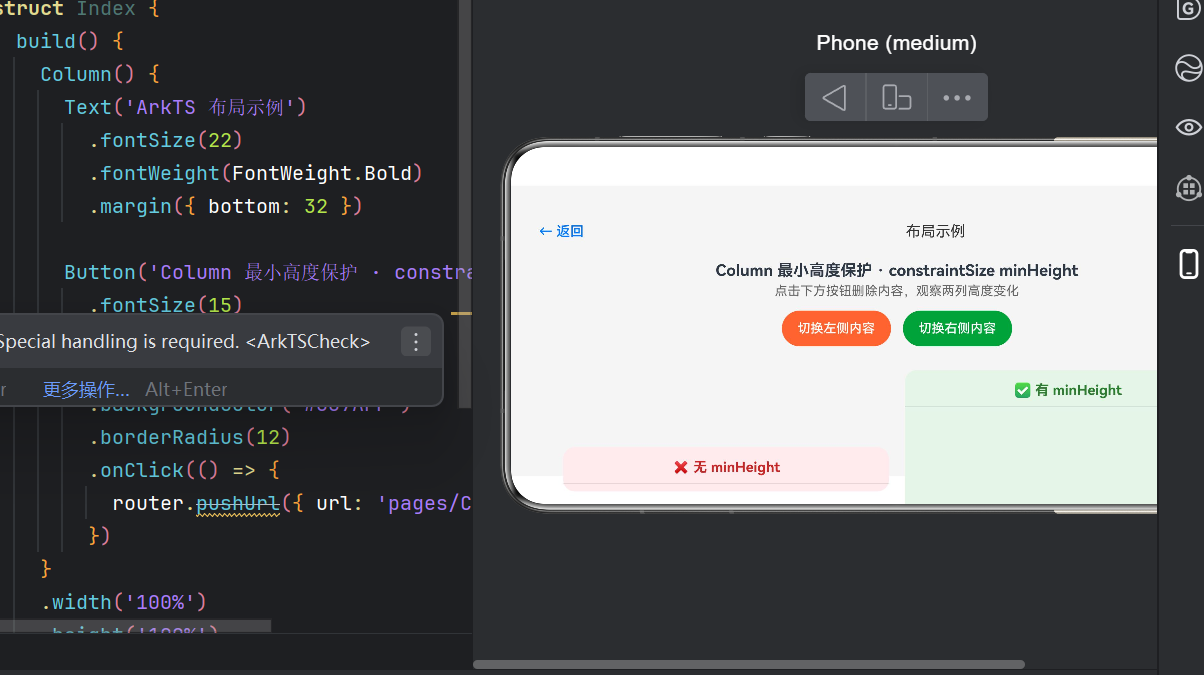Open the wave-circle icon panel in right sidebar
Image resolution: width=1204 pixels, height=675 pixels.
[1188, 68]
